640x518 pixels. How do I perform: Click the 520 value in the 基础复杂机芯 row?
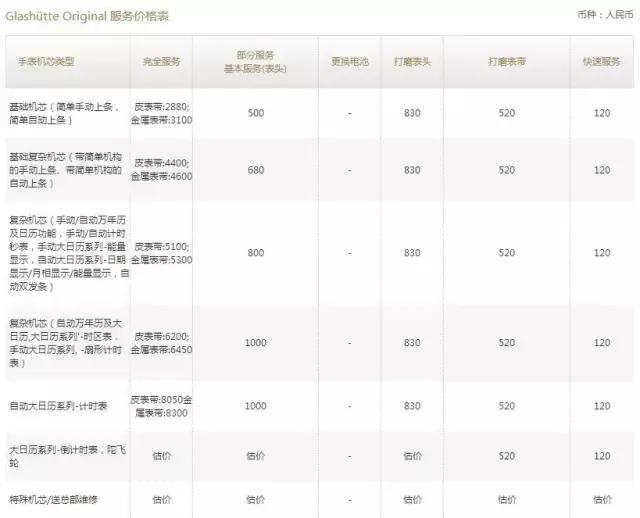(x=507, y=170)
